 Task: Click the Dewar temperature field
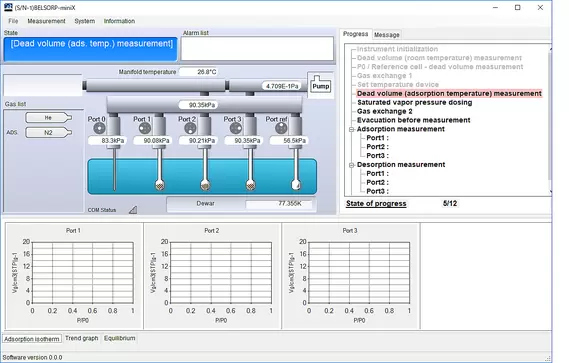278,204
